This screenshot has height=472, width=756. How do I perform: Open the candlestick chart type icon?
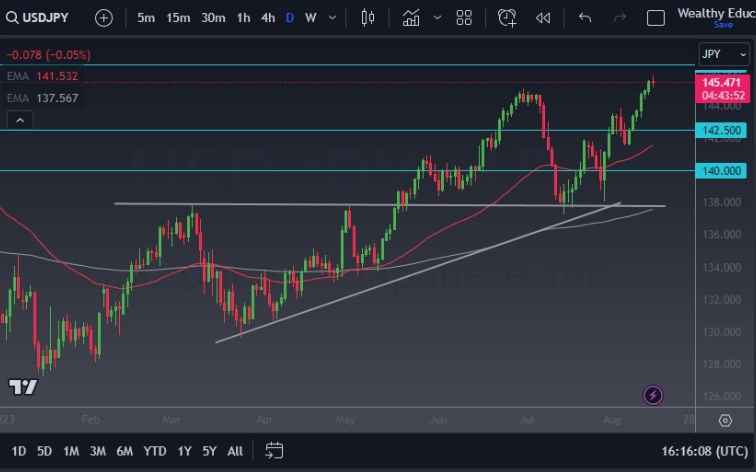click(x=367, y=18)
